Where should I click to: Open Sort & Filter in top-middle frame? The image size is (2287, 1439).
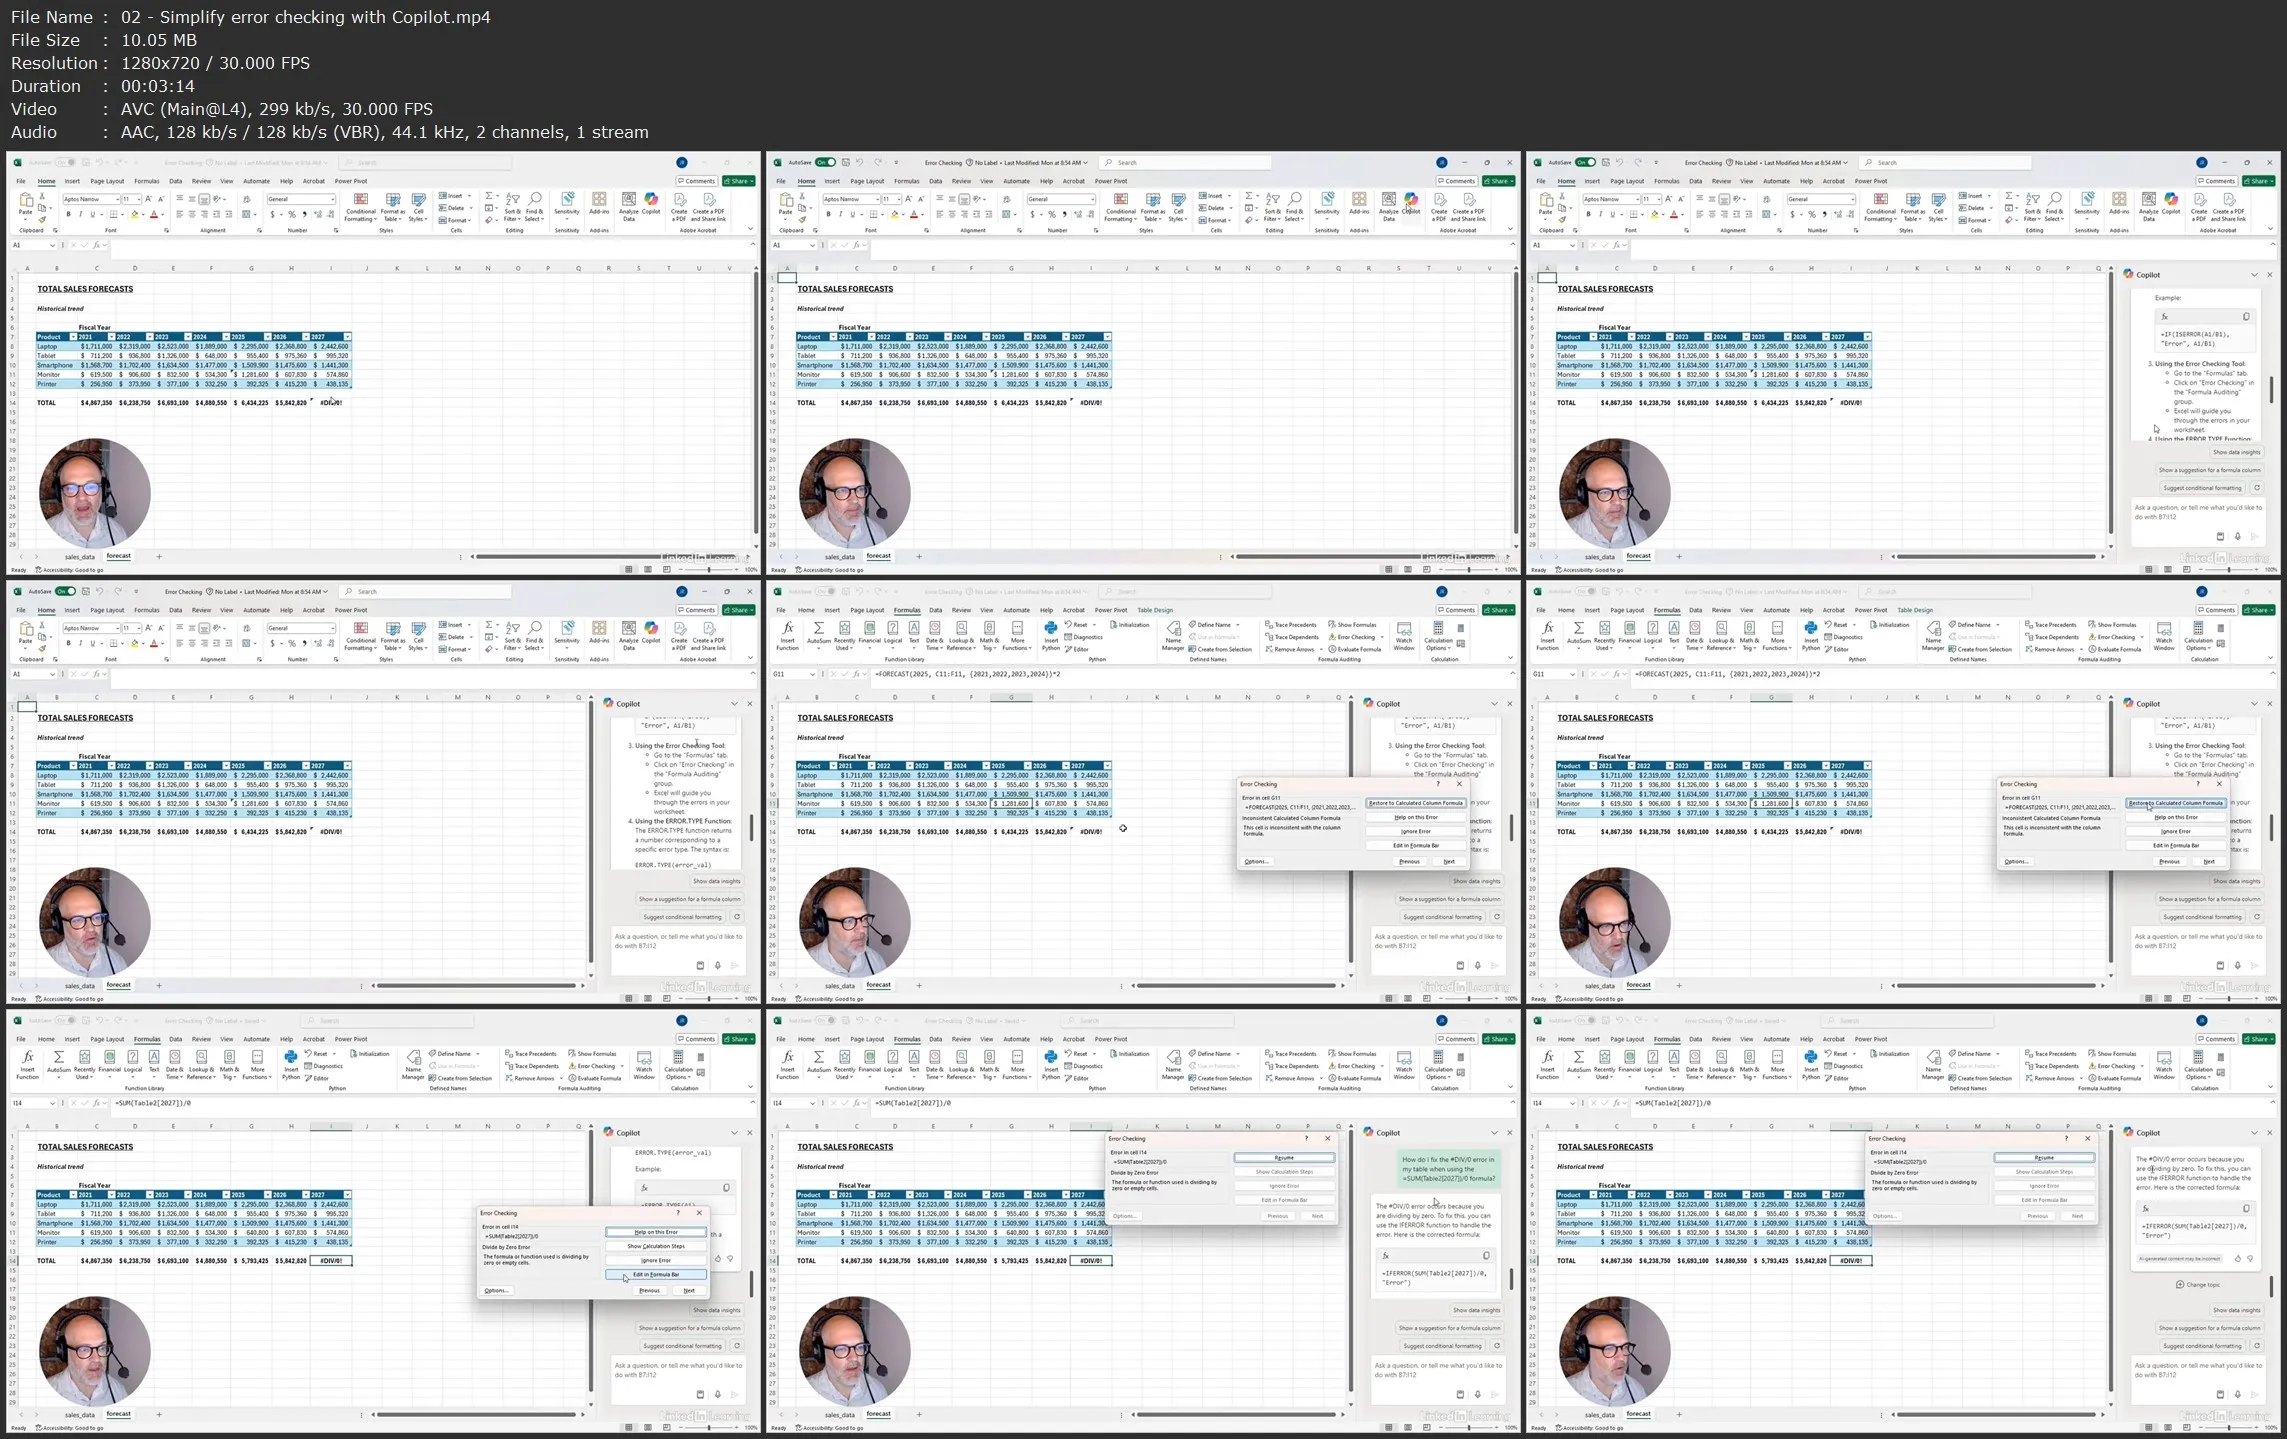coord(1272,207)
